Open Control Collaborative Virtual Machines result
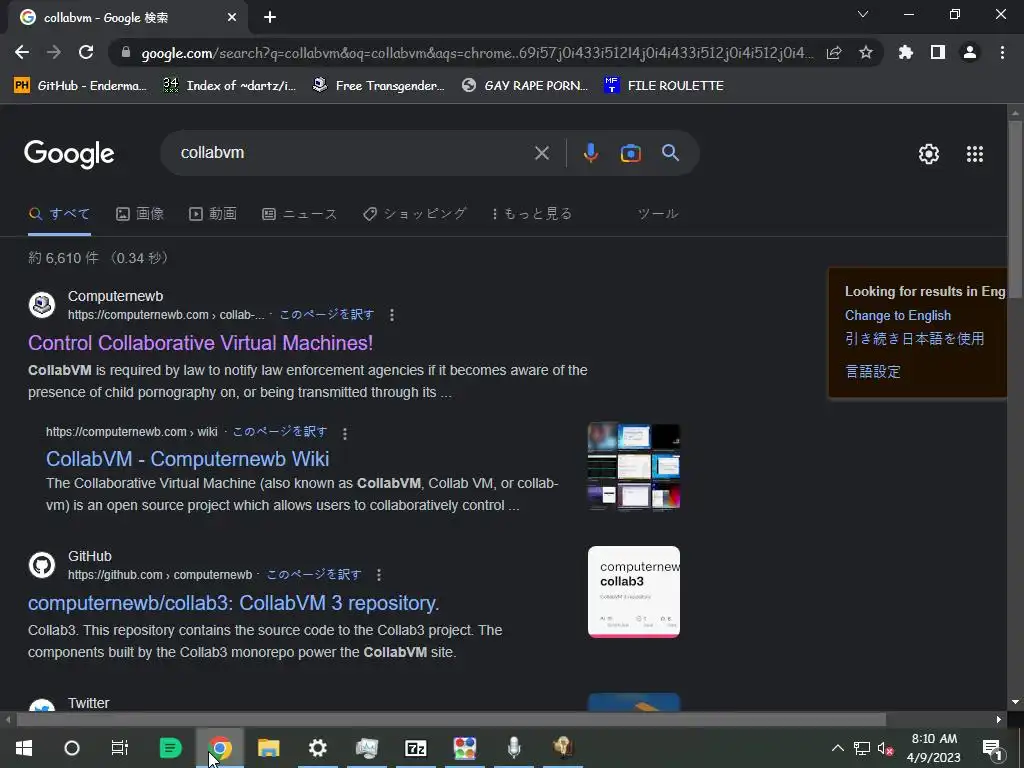The width and height of the screenshot is (1024, 768). tap(200, 343)
